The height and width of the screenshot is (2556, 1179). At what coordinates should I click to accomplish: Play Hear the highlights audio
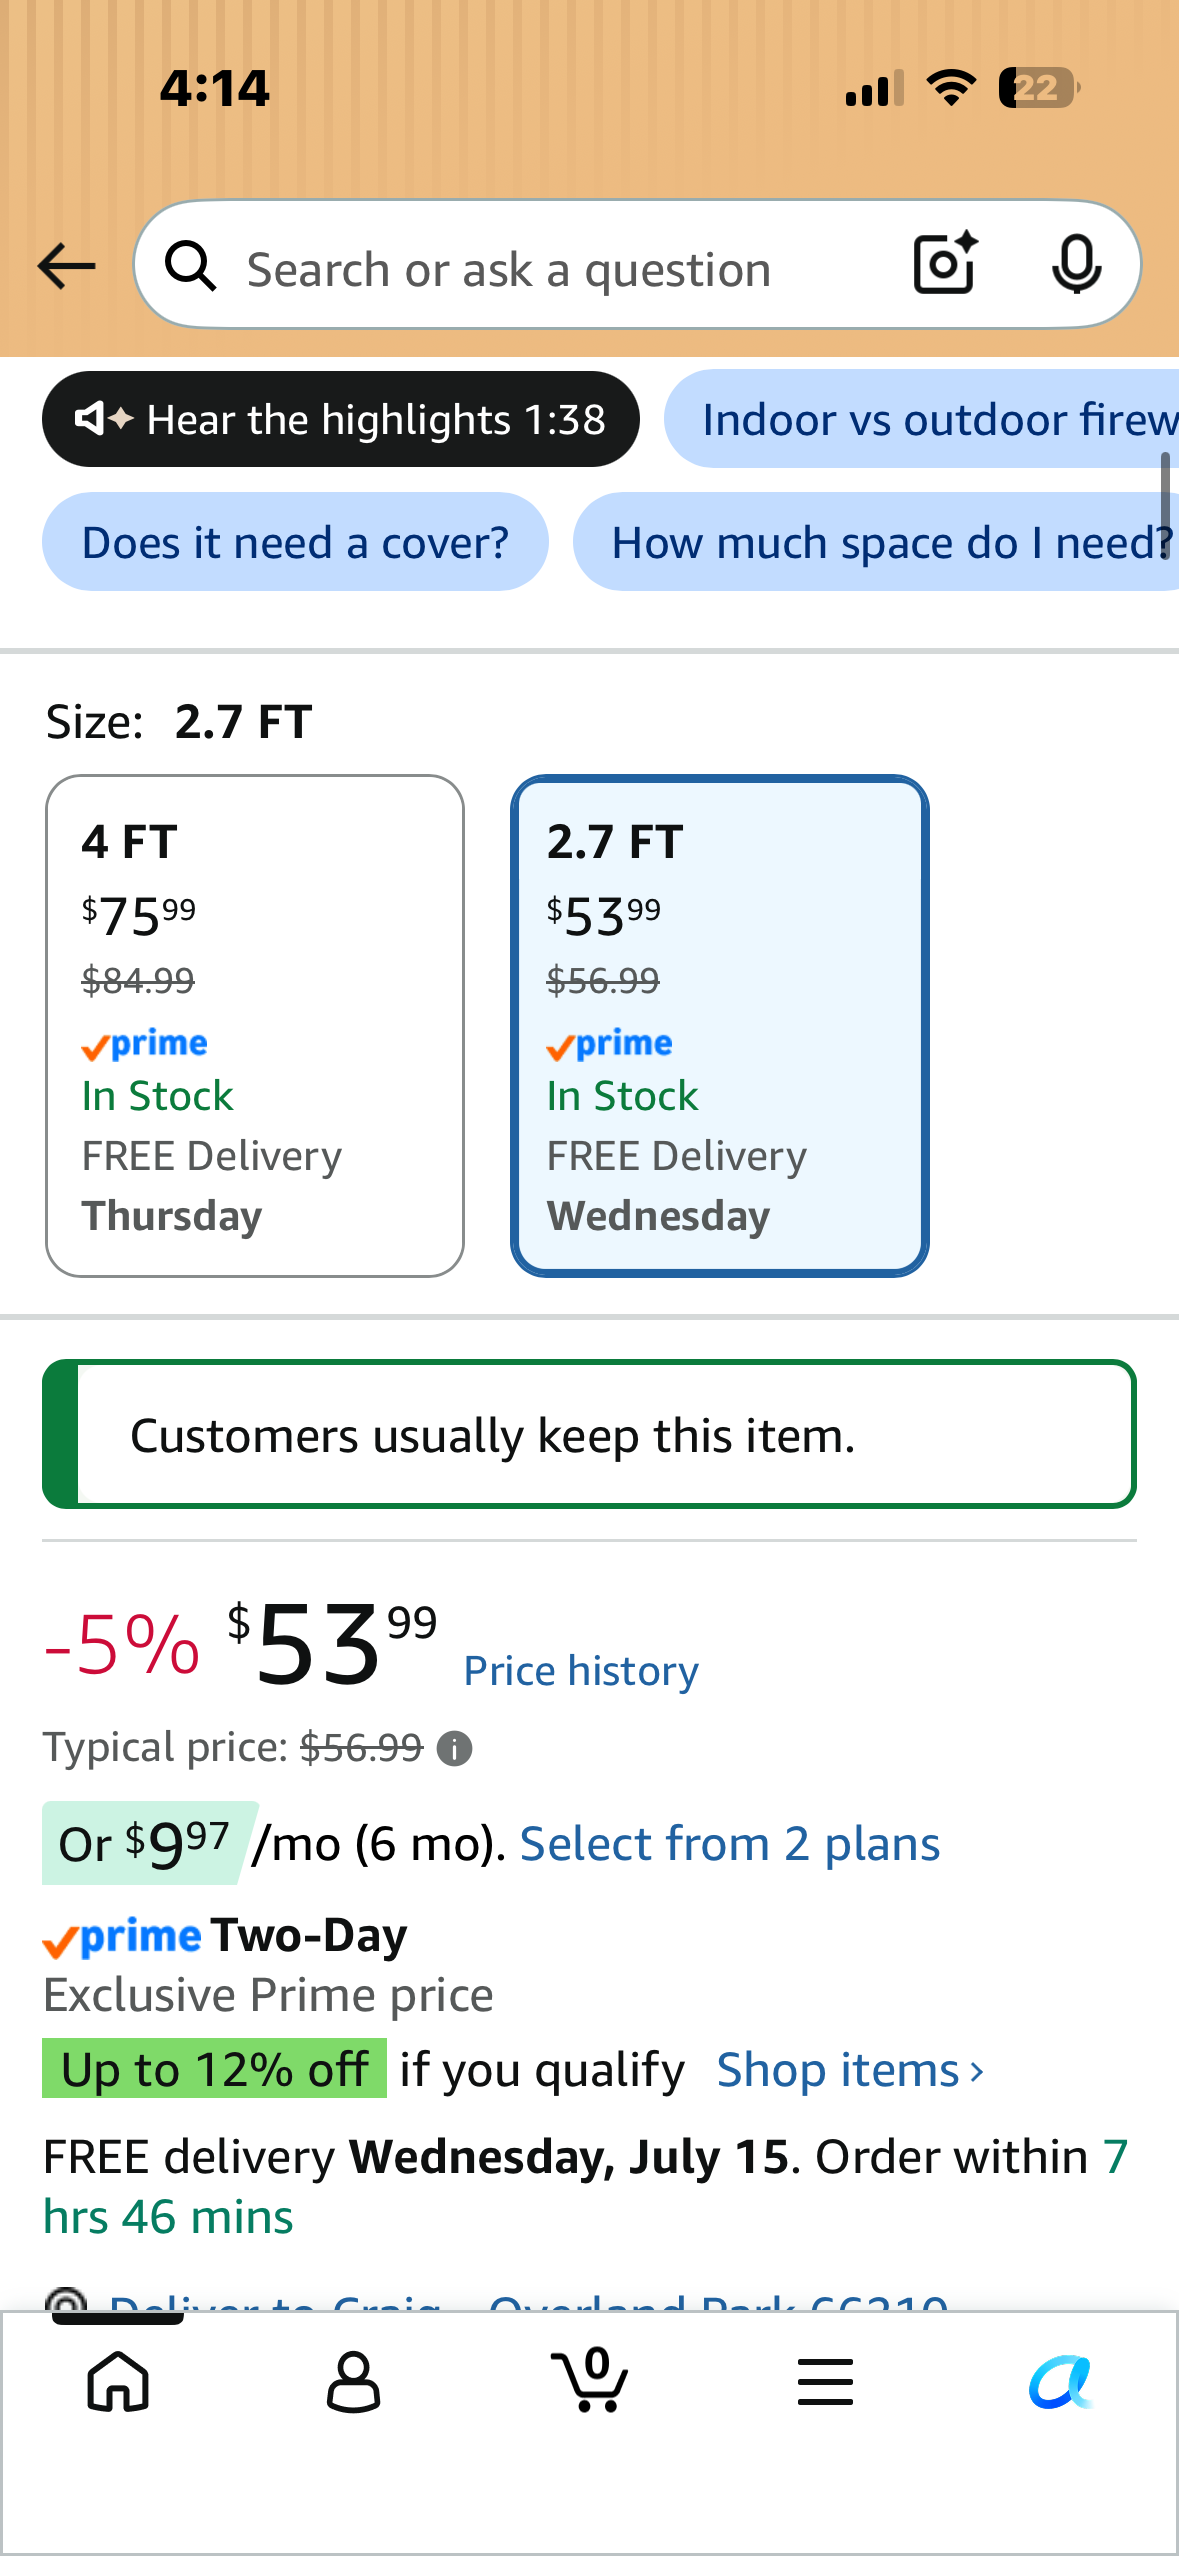pos(340,419)
